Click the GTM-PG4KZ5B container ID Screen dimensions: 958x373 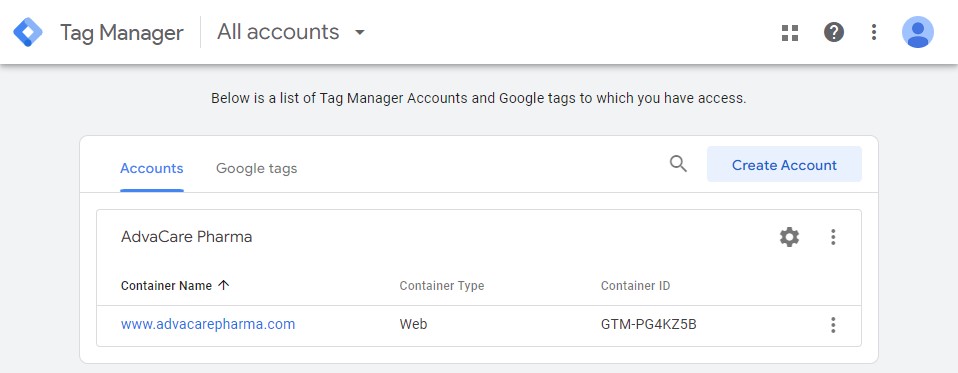[x=649, y=324]
